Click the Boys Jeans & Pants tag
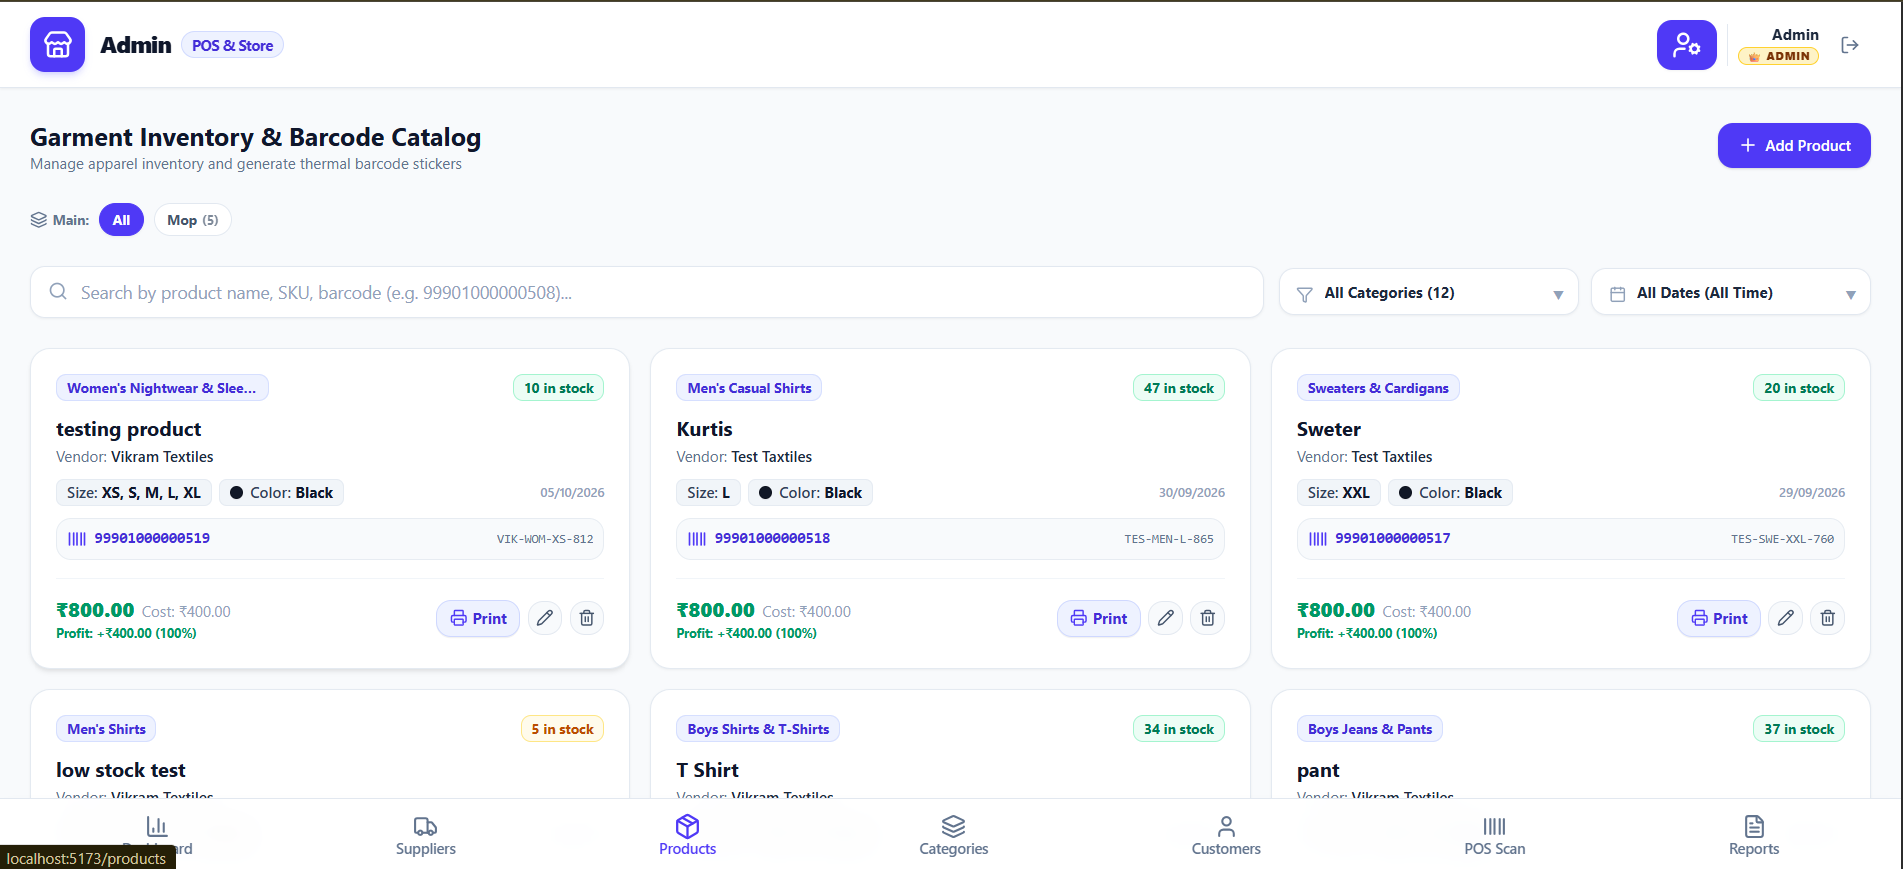Image resolution: width=1903 pixels, height=869 pixels. 1370,729
